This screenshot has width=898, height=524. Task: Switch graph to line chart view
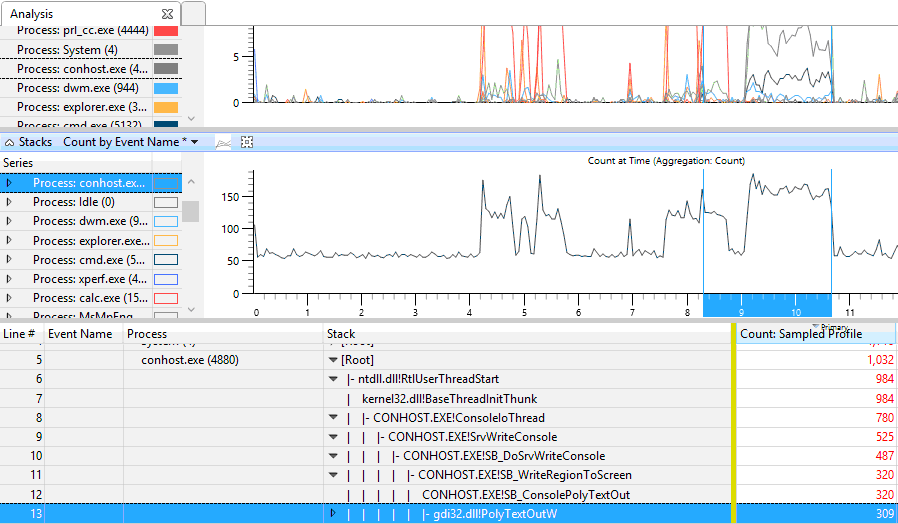coord(223,143)
